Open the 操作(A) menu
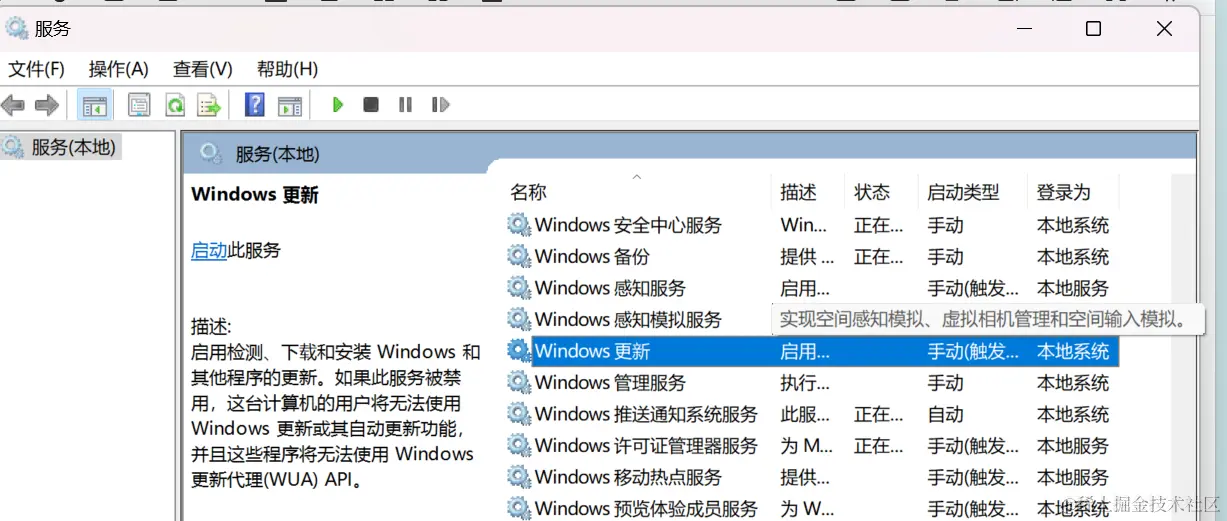 [119, 69]
